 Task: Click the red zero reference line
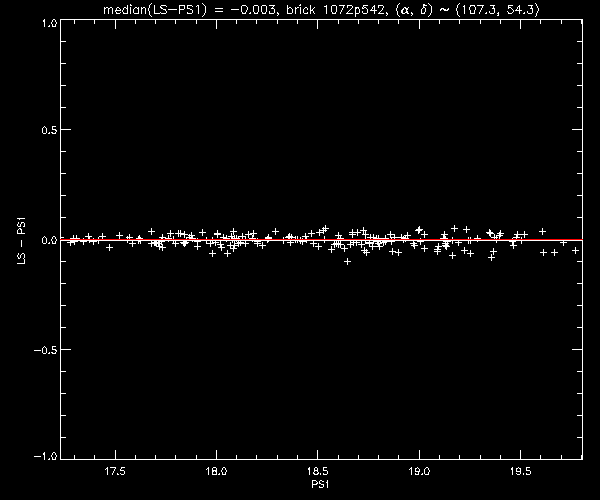(x=321, y=240)
